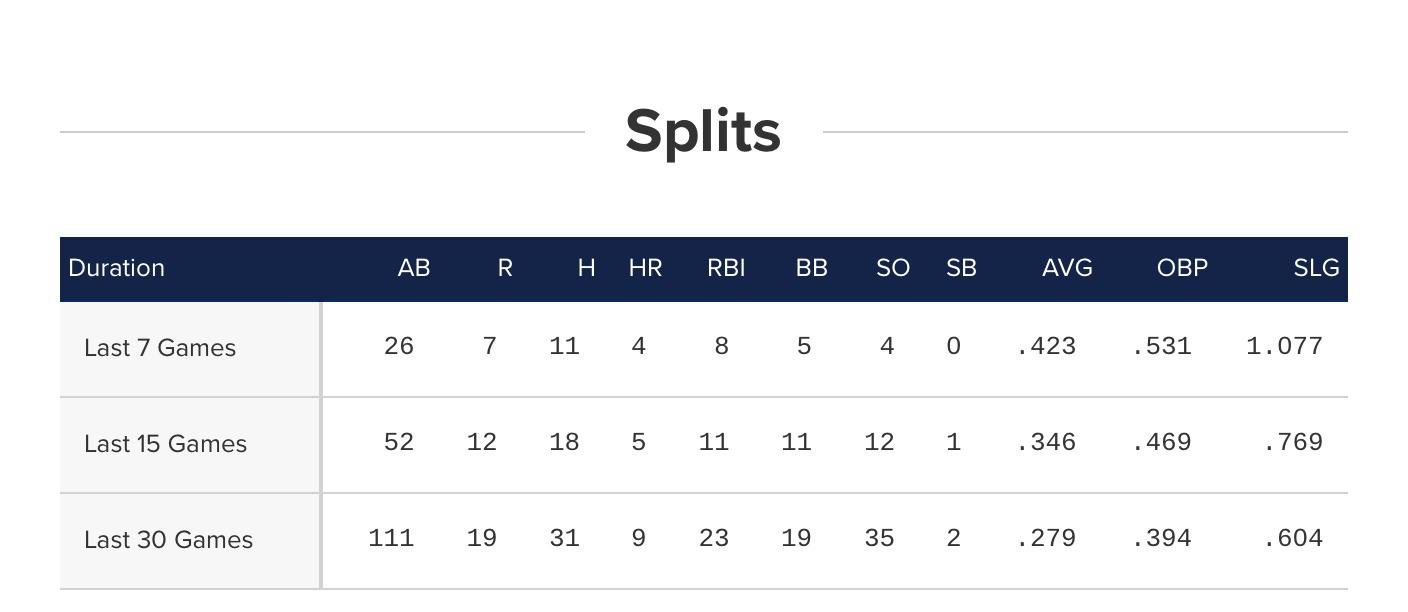1408x612 pixels.
Task: Click the SO column header
Action: tap(893, 268)
